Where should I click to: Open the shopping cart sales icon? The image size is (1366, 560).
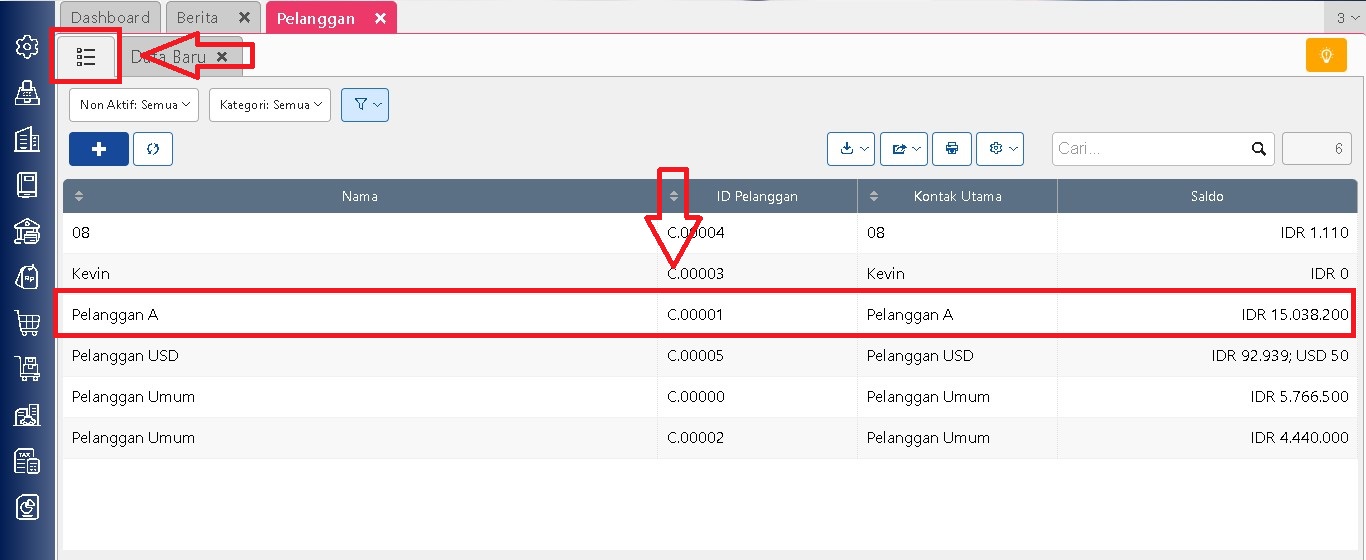27,323
